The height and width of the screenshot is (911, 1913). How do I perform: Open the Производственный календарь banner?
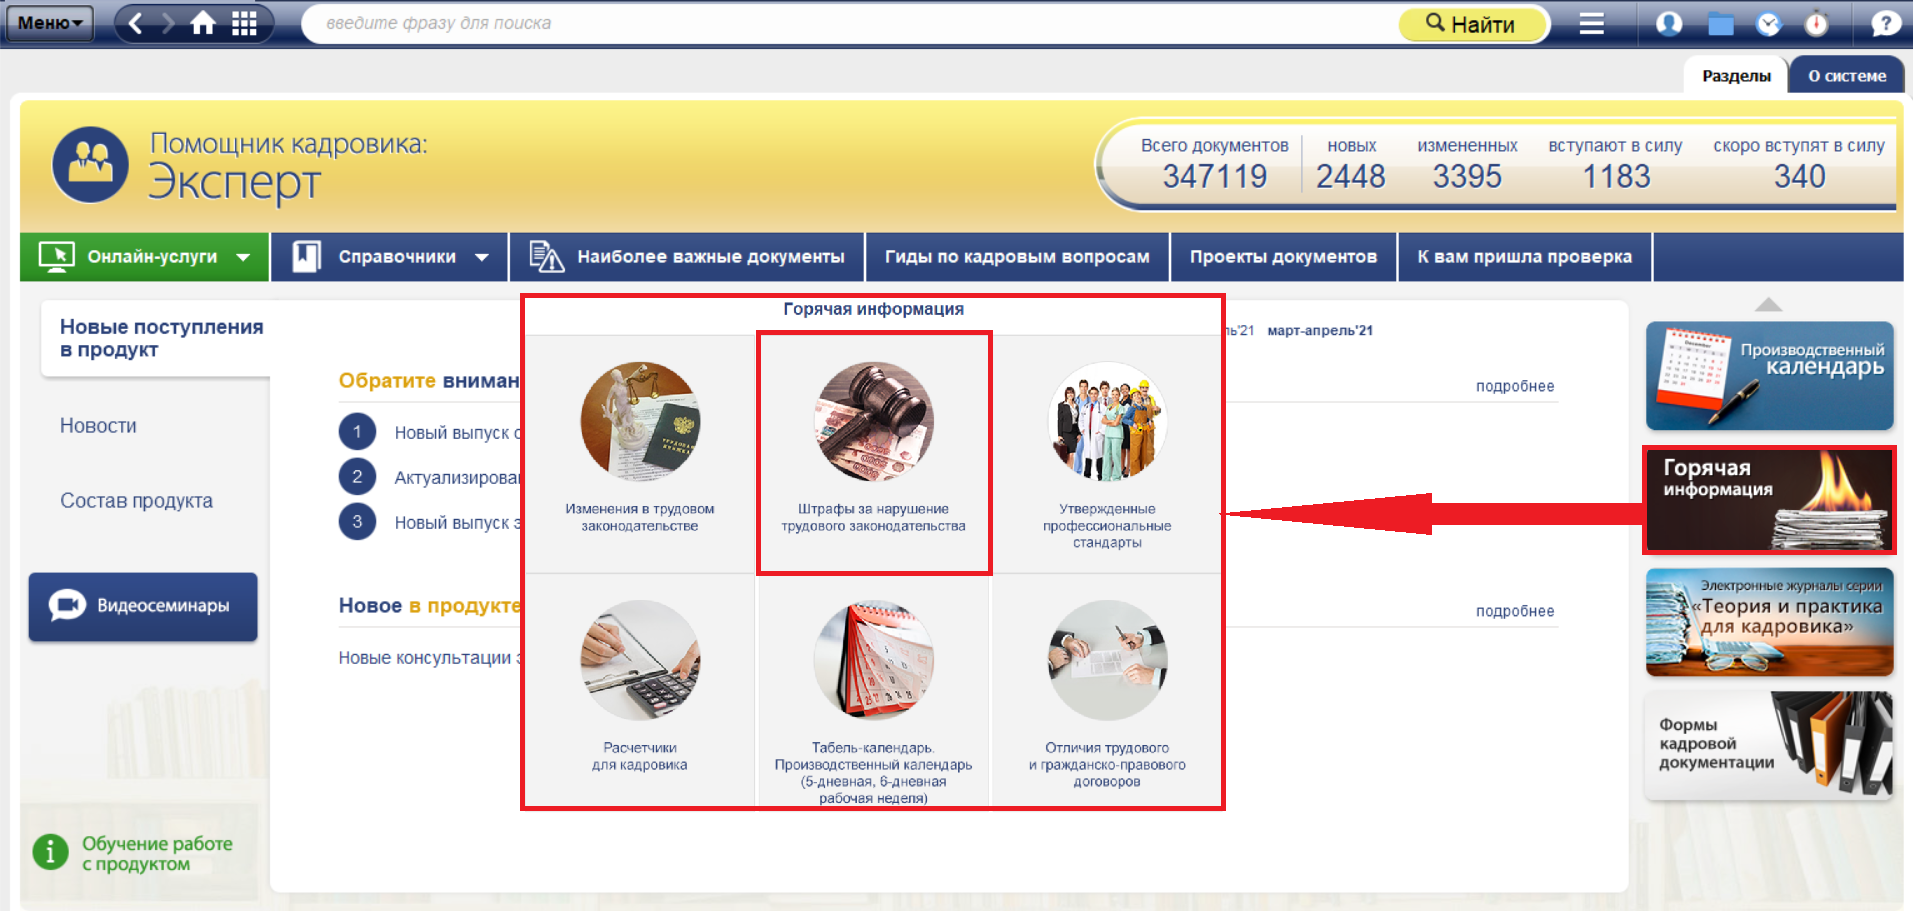pyautogui.click(x=1769, y=376)
